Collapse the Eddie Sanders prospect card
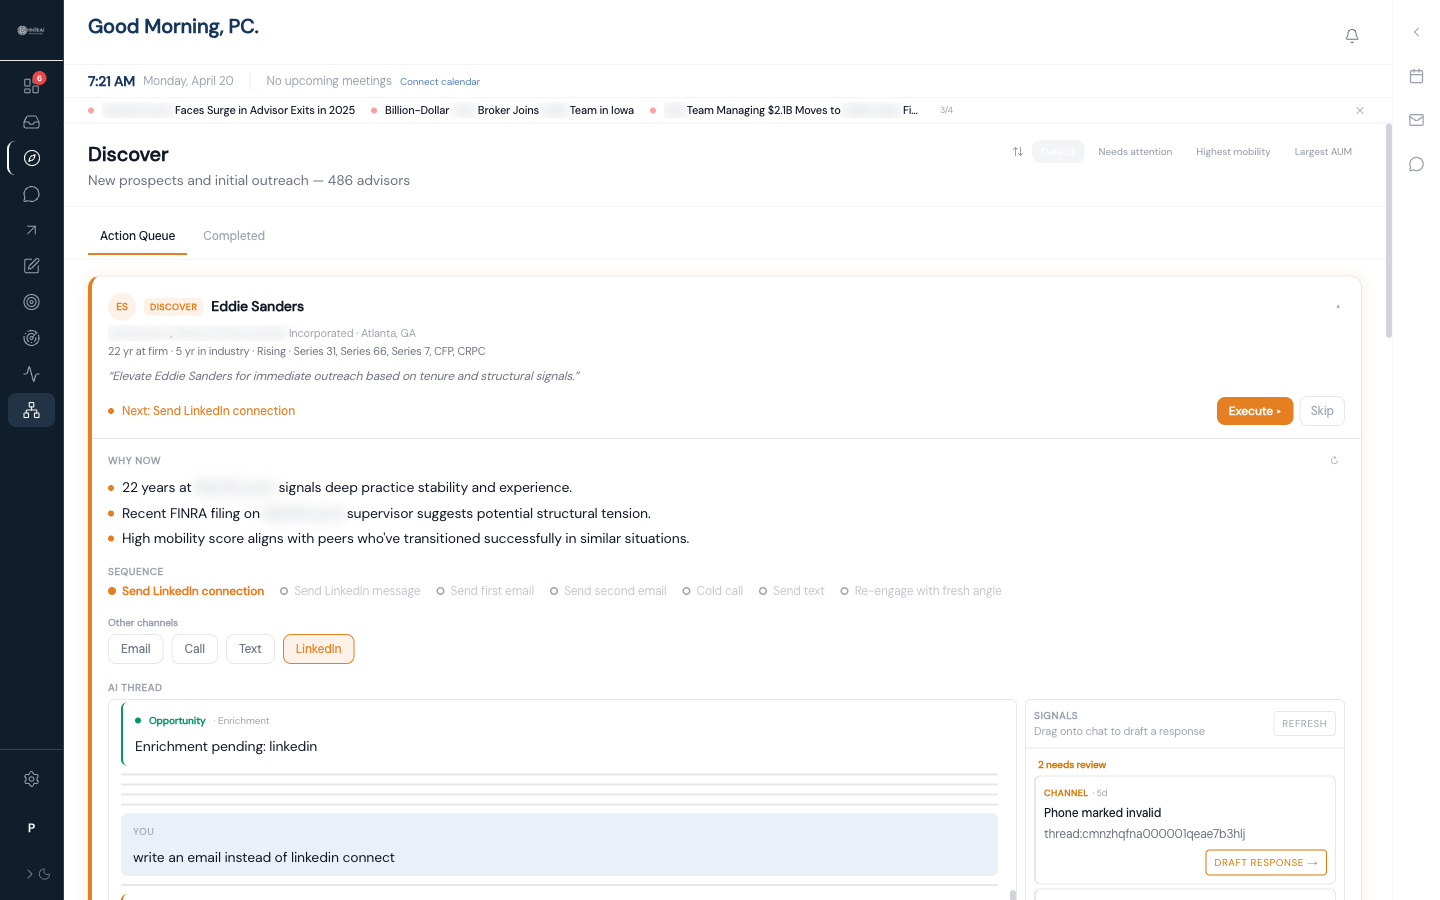1440x900 pixels. [1338, 307]
